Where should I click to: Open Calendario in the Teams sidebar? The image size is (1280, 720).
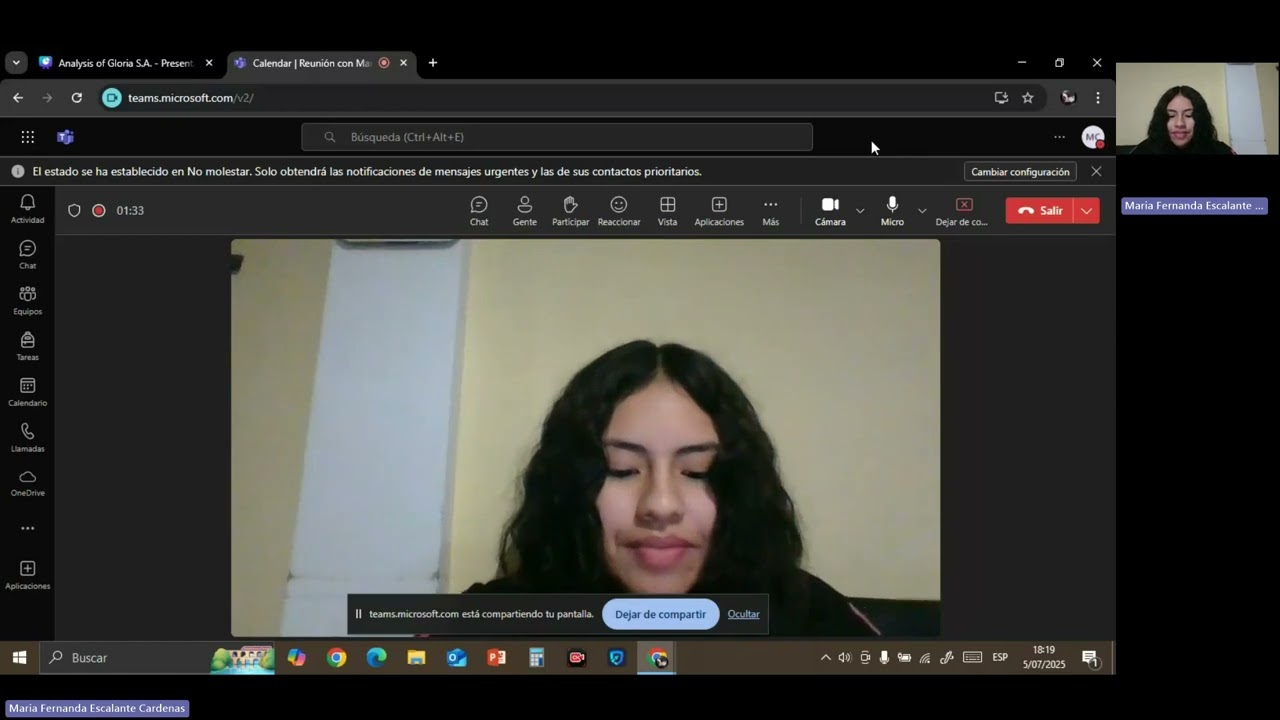coord(27,393)
